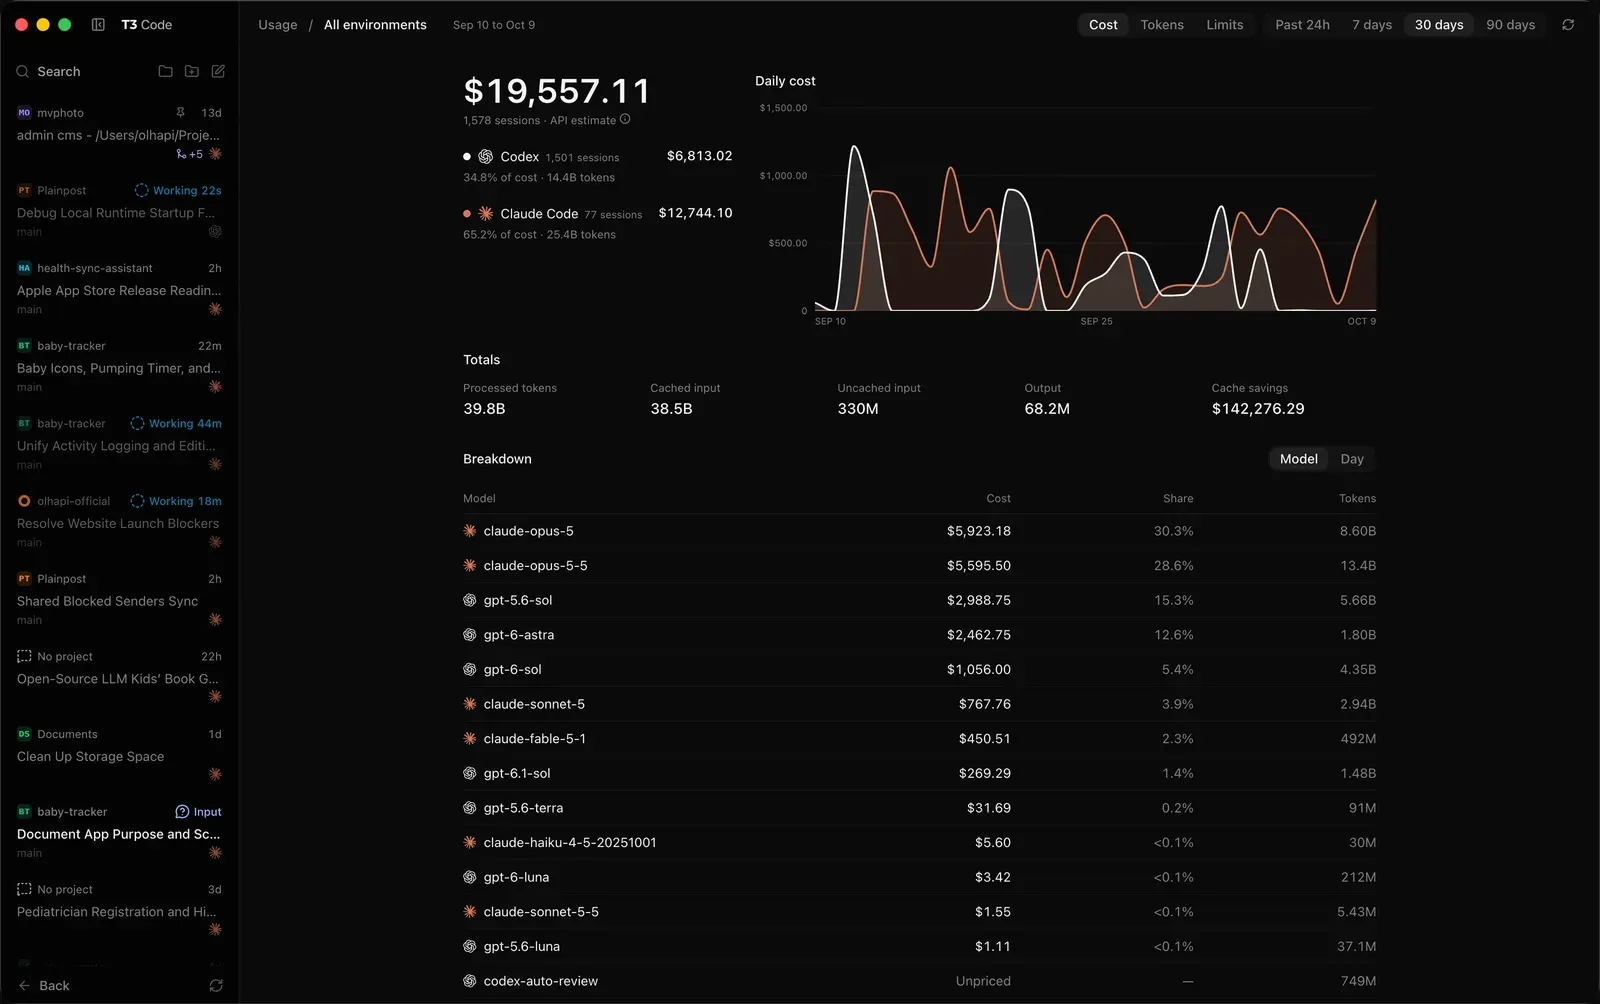Open the Resolve Website Launch Blockers thread
This screenshot has height=1004, width=1600.
[118, 523]
